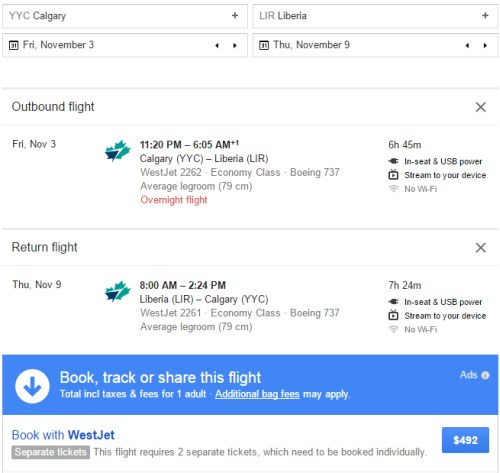Add another destination with Liberia plus icon
Viewport: 500px width, 473px height.
click(x=485, y=15)
